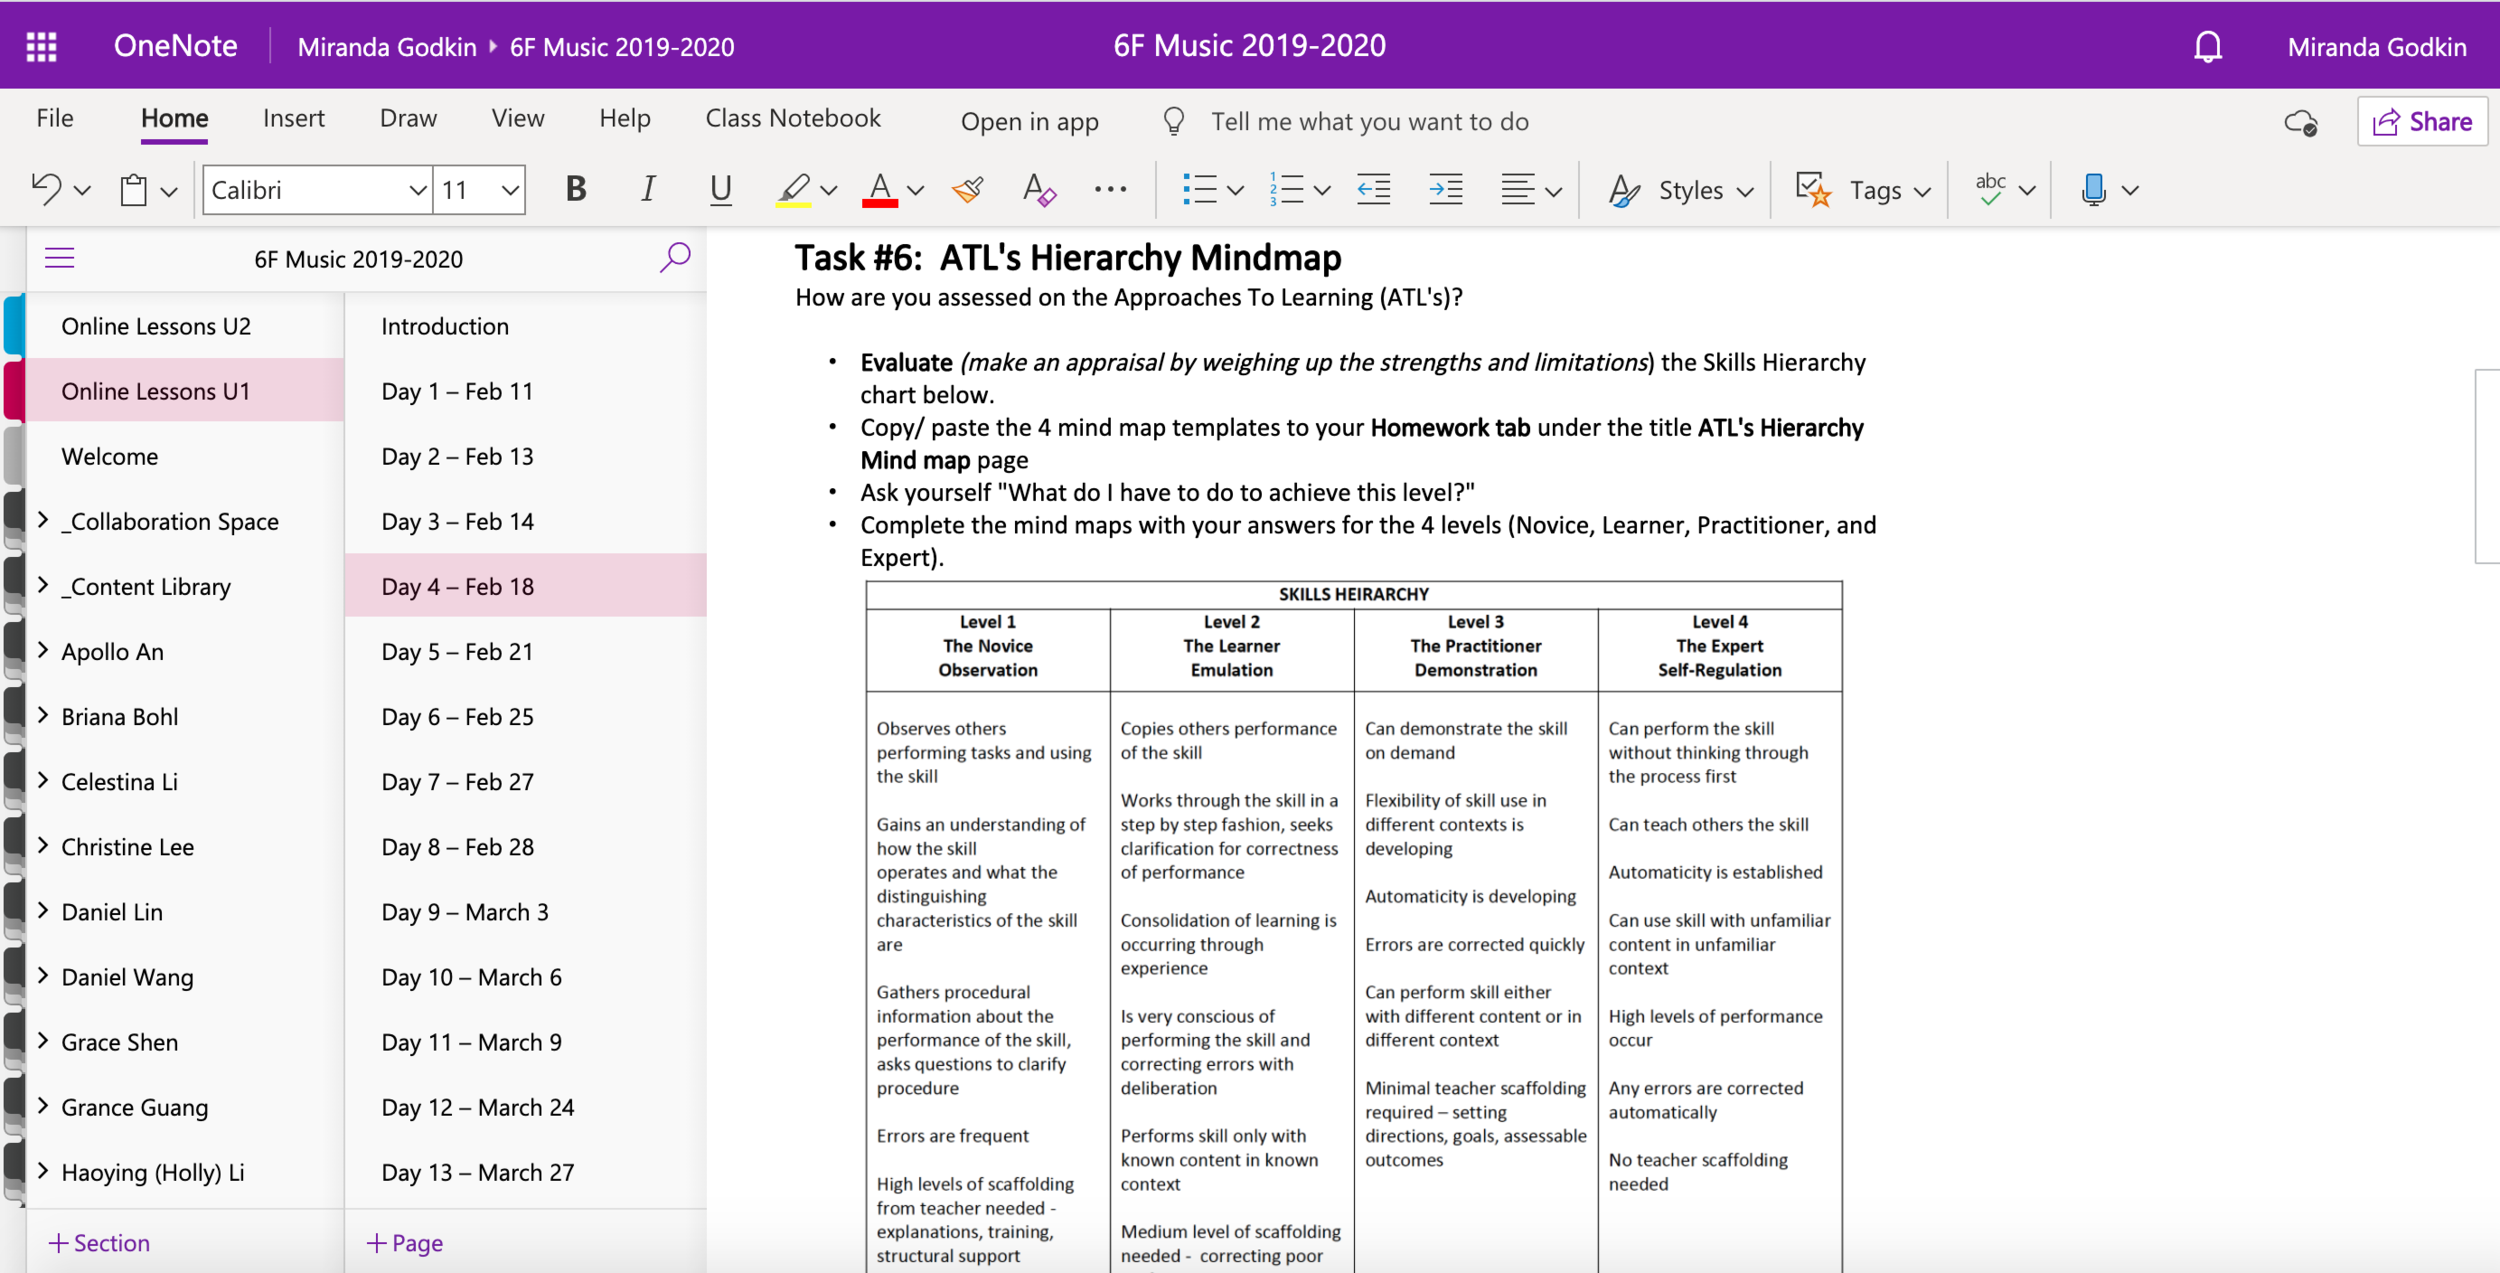Click the paragraph alignment icon
The width and height of the screenshot is (2500, 1273).
click(x=1517, y=189)
